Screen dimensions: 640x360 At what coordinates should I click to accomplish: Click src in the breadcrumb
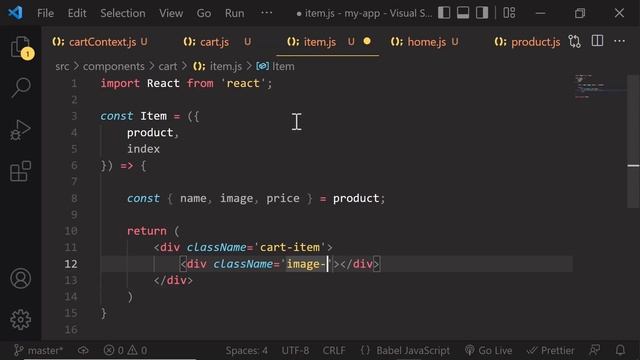[62, 66]
